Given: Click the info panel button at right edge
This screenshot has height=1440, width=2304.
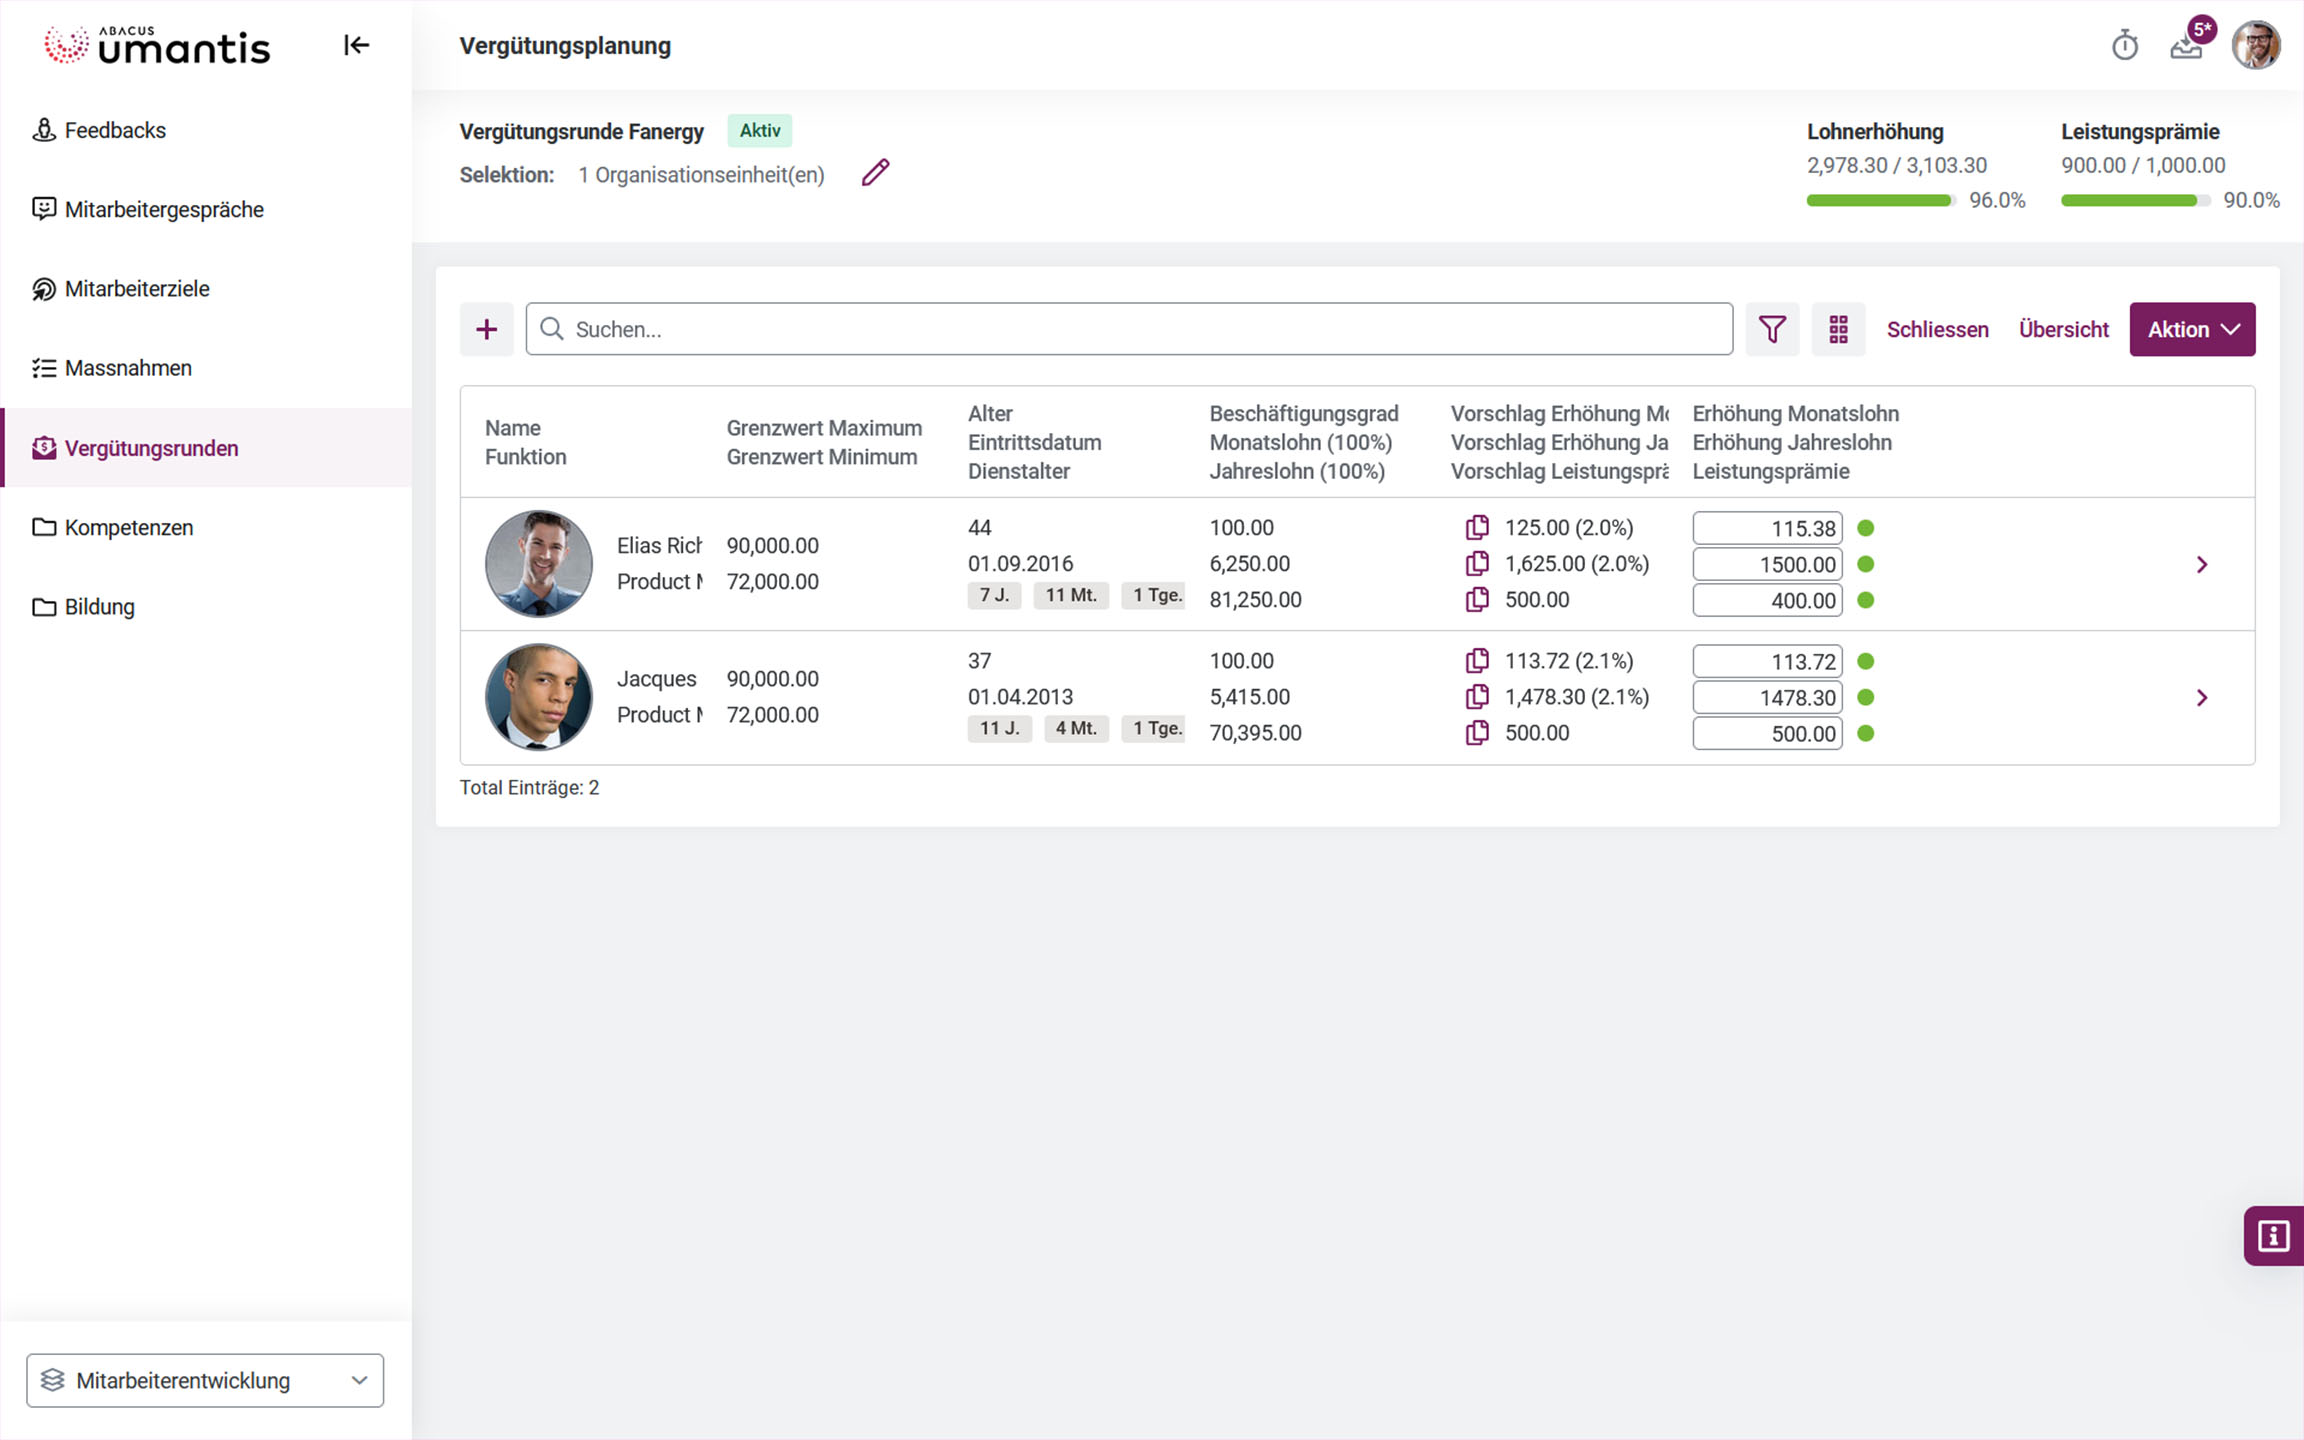Looking at the screenshot, I should (2273, 1236).
